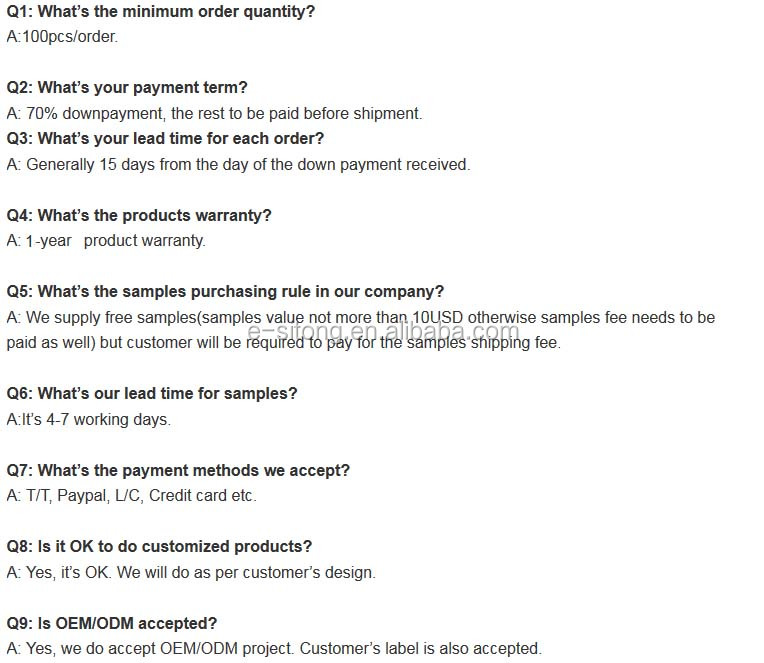Screen dimensions: 764x663
Task: Click the e-sitong.en.alibaba.com watermark
Action: pos(383,332)
